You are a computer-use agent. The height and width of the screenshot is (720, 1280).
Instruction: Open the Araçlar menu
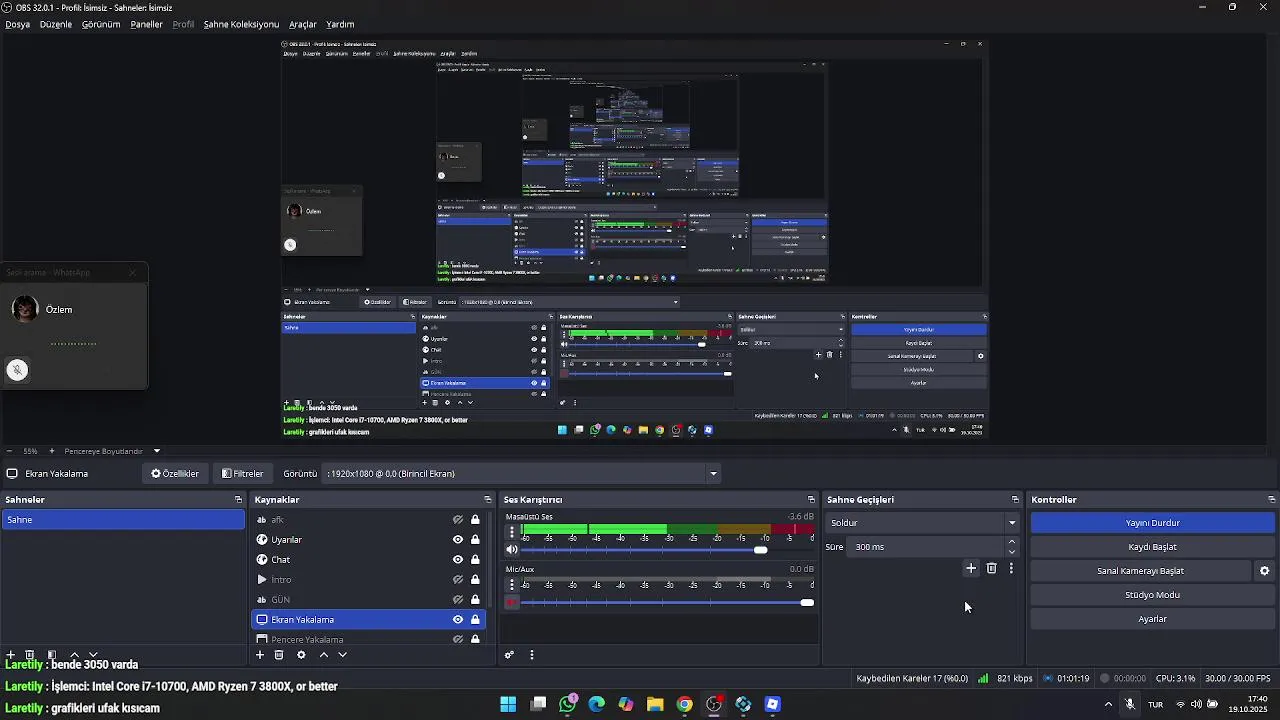tap(303, 24)
